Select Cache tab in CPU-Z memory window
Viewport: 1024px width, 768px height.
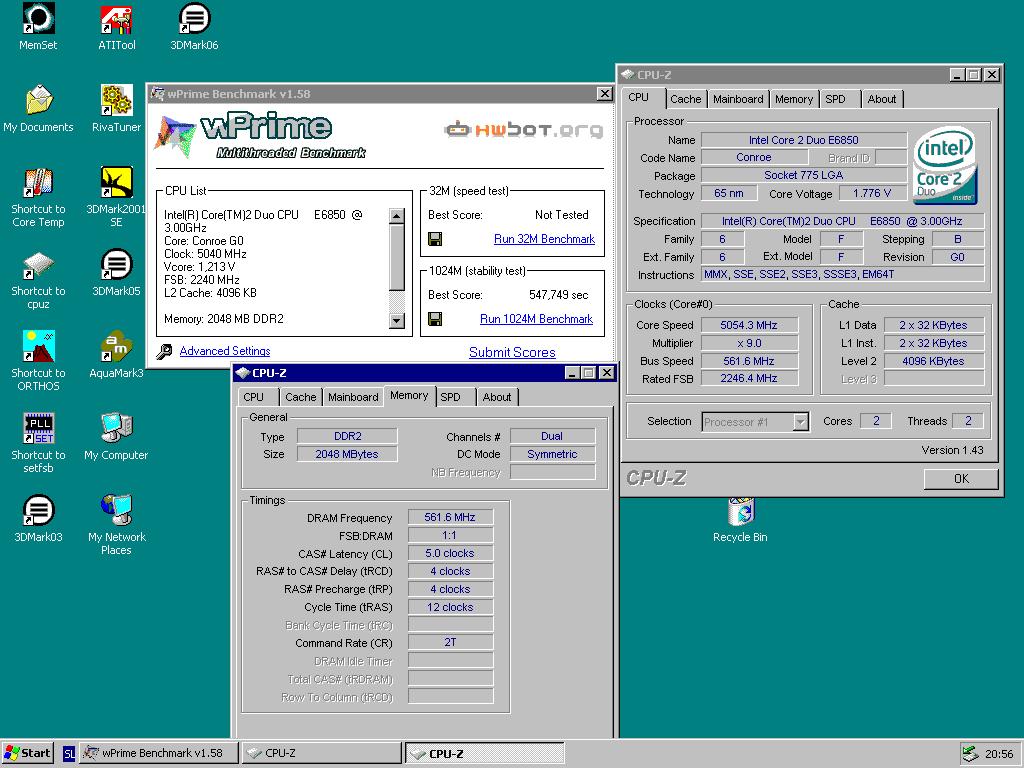(x=300, y=397)
